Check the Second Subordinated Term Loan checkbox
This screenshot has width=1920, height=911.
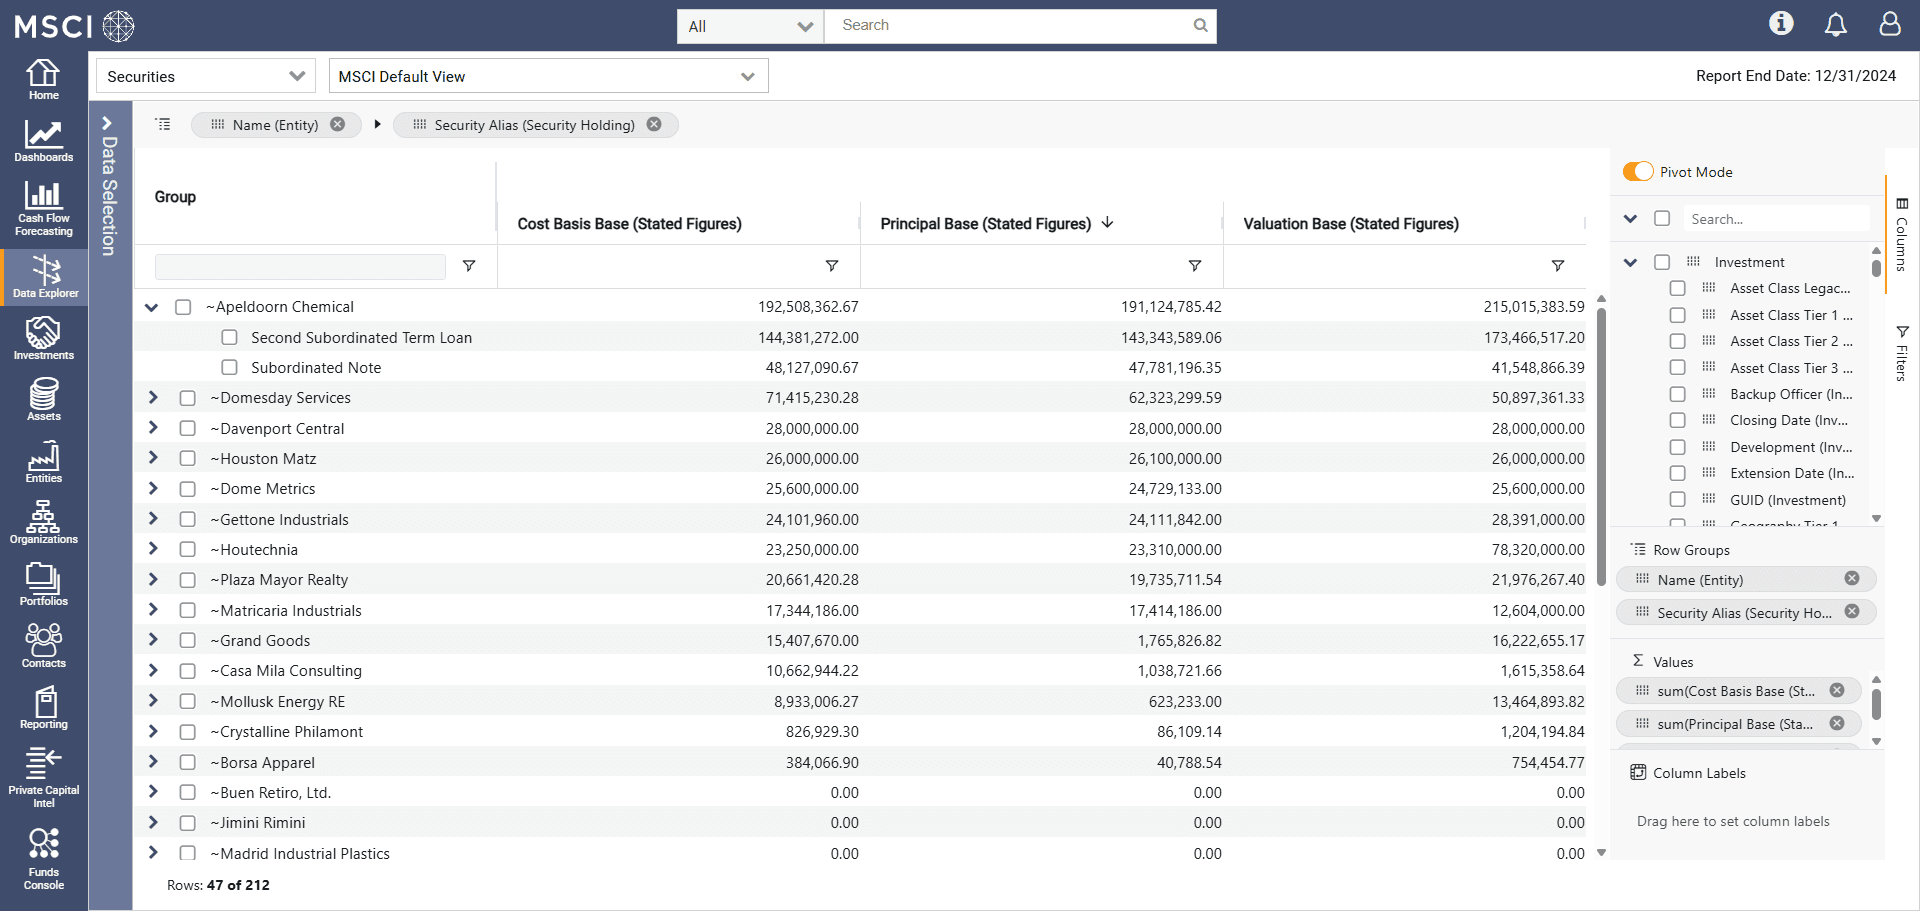point(230,338)
